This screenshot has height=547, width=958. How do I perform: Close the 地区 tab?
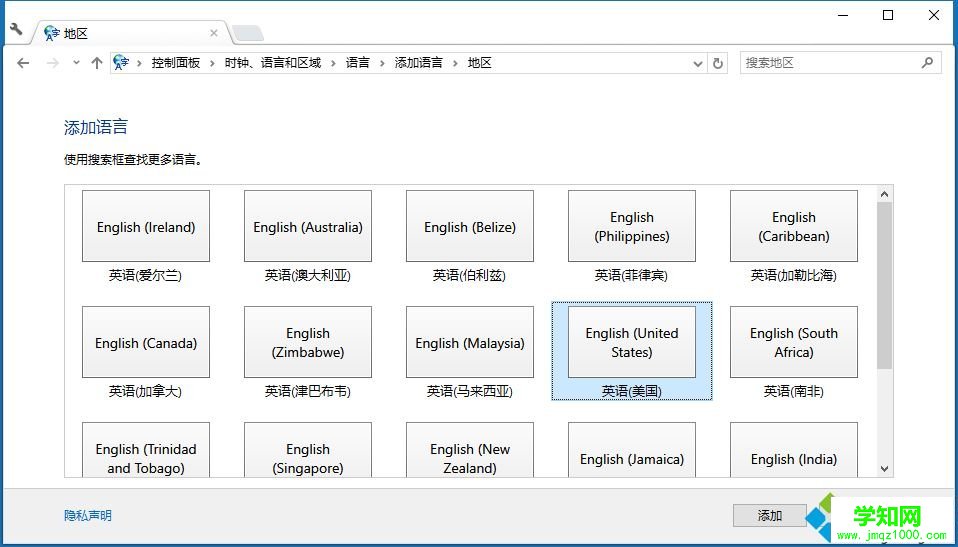pyautogui.click(x=214, y=33)
